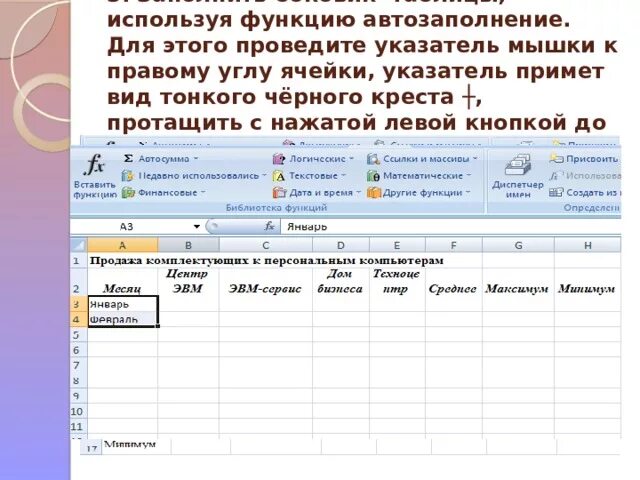Image resolution: width=640 pixels, height=480 pixels.
Task: Select column E header
Action: click(x=397, y=245)
